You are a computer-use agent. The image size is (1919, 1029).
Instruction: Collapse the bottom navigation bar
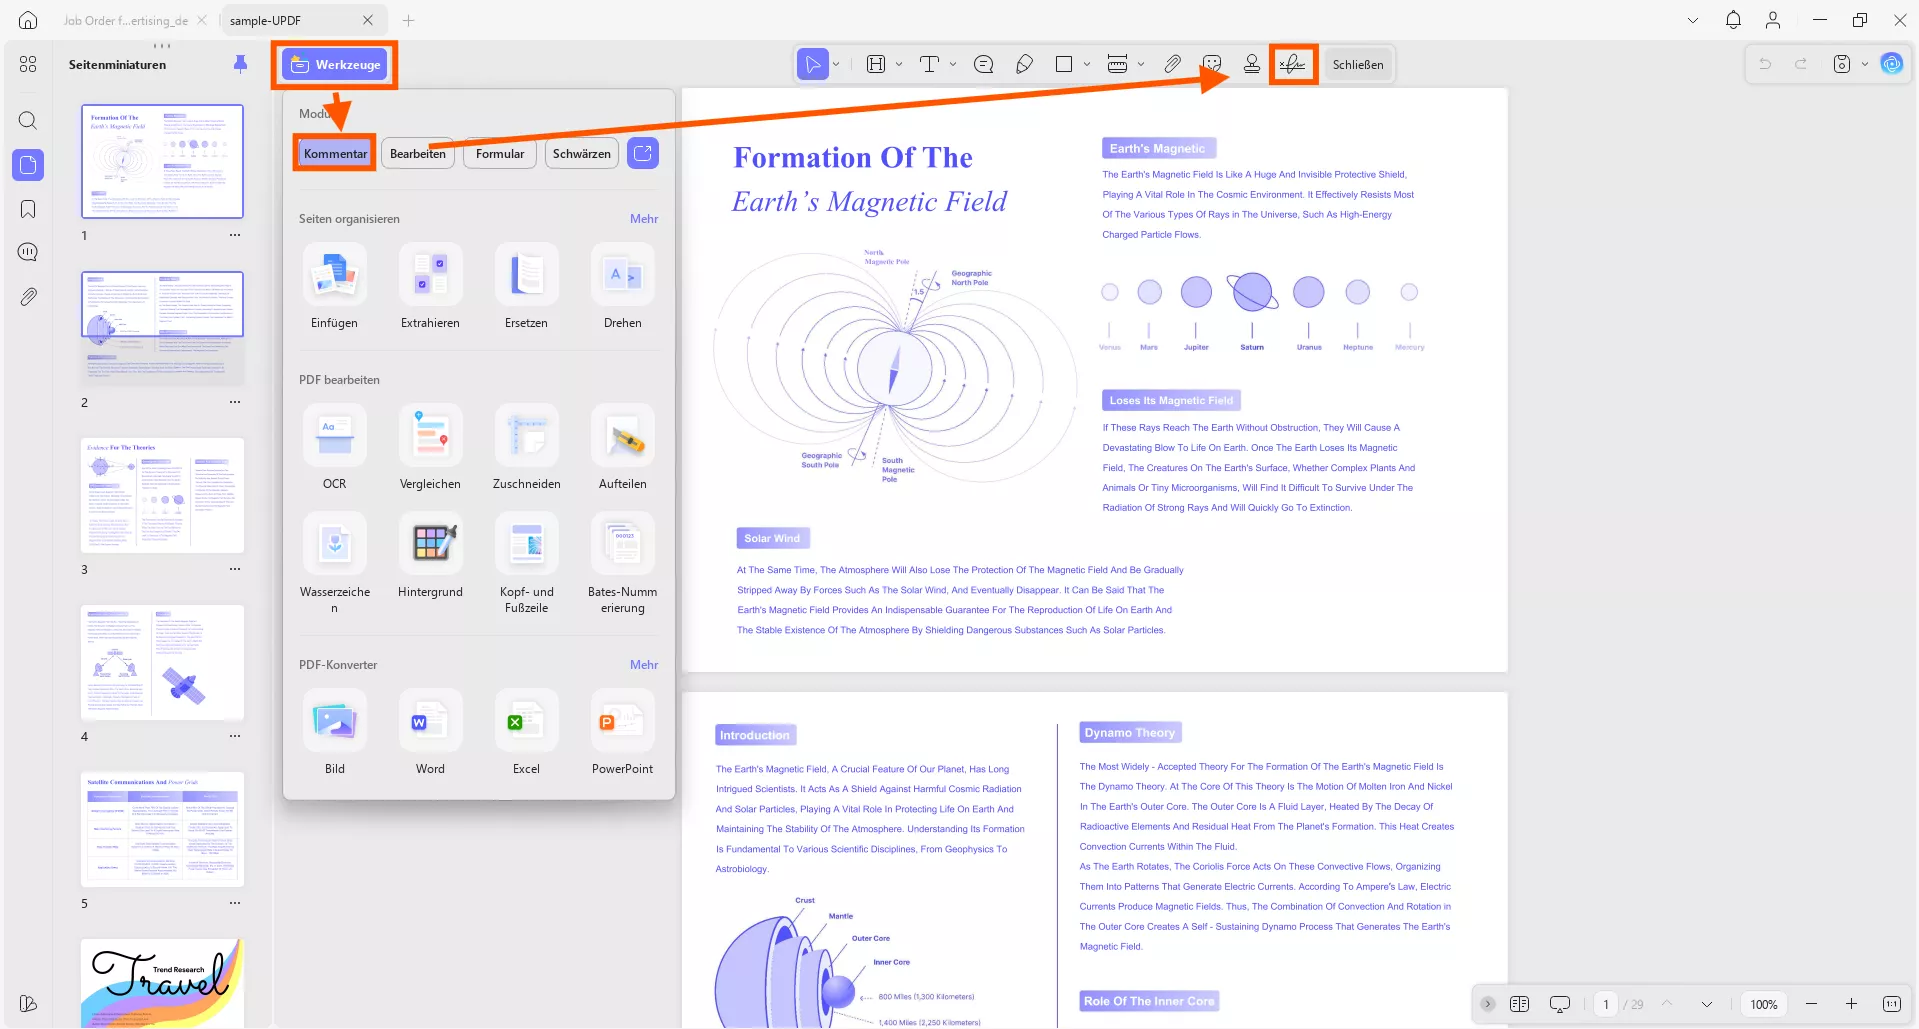pyautogui.click(x=1488, y=1004)
